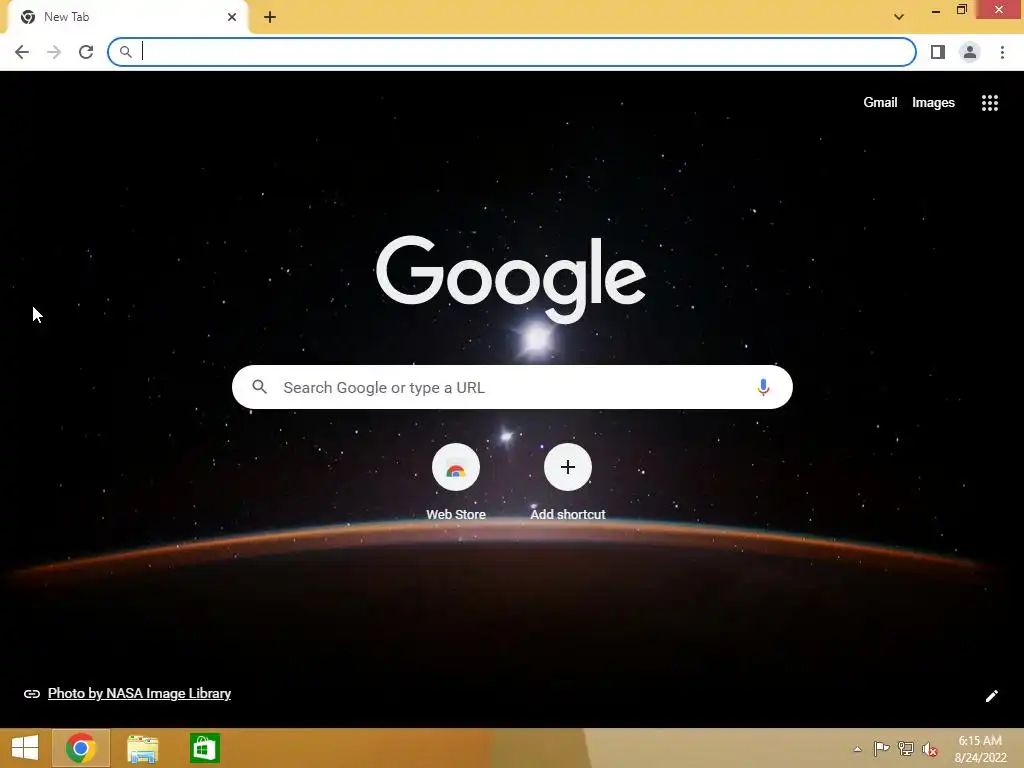The width and height of the screenshot is (1024, 768).
Task: Open the profile avatar menu
Action: [x=970, y=52]
